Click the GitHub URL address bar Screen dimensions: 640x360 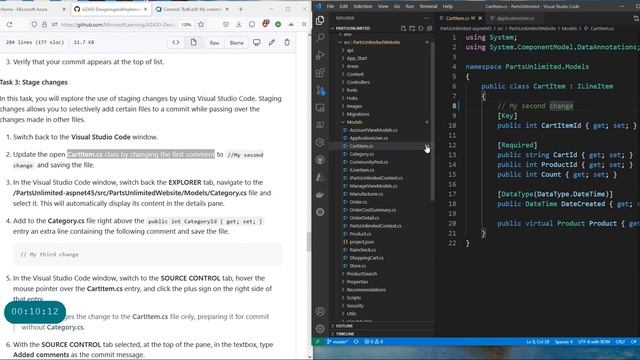click(118, 24)
